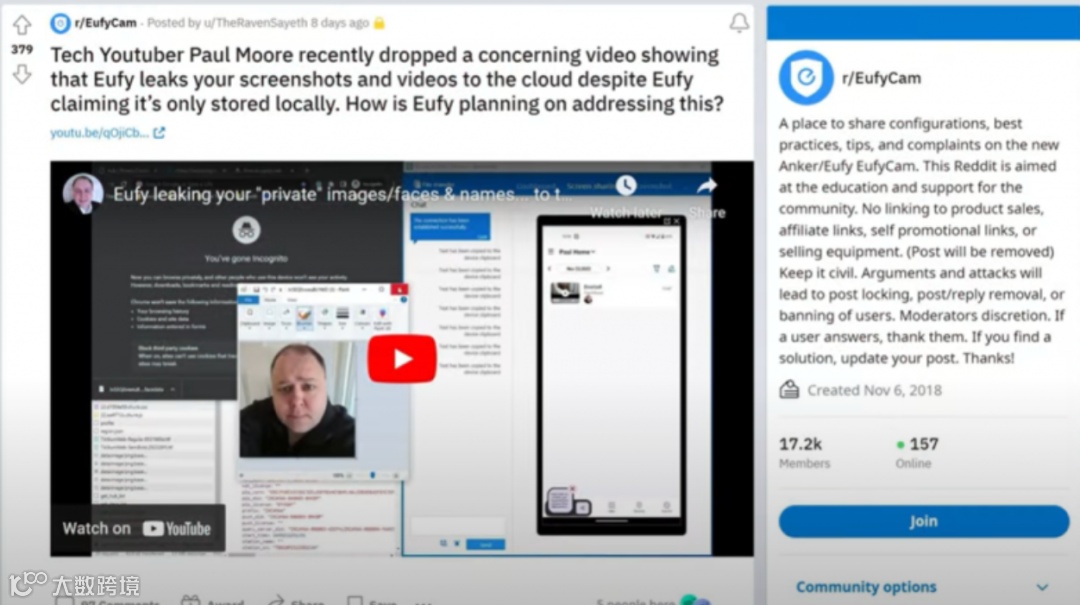Open video on YouTube via Watch on button
Image resolution: width=1080 pixels, height=605 pixels.
coord(137,529)
